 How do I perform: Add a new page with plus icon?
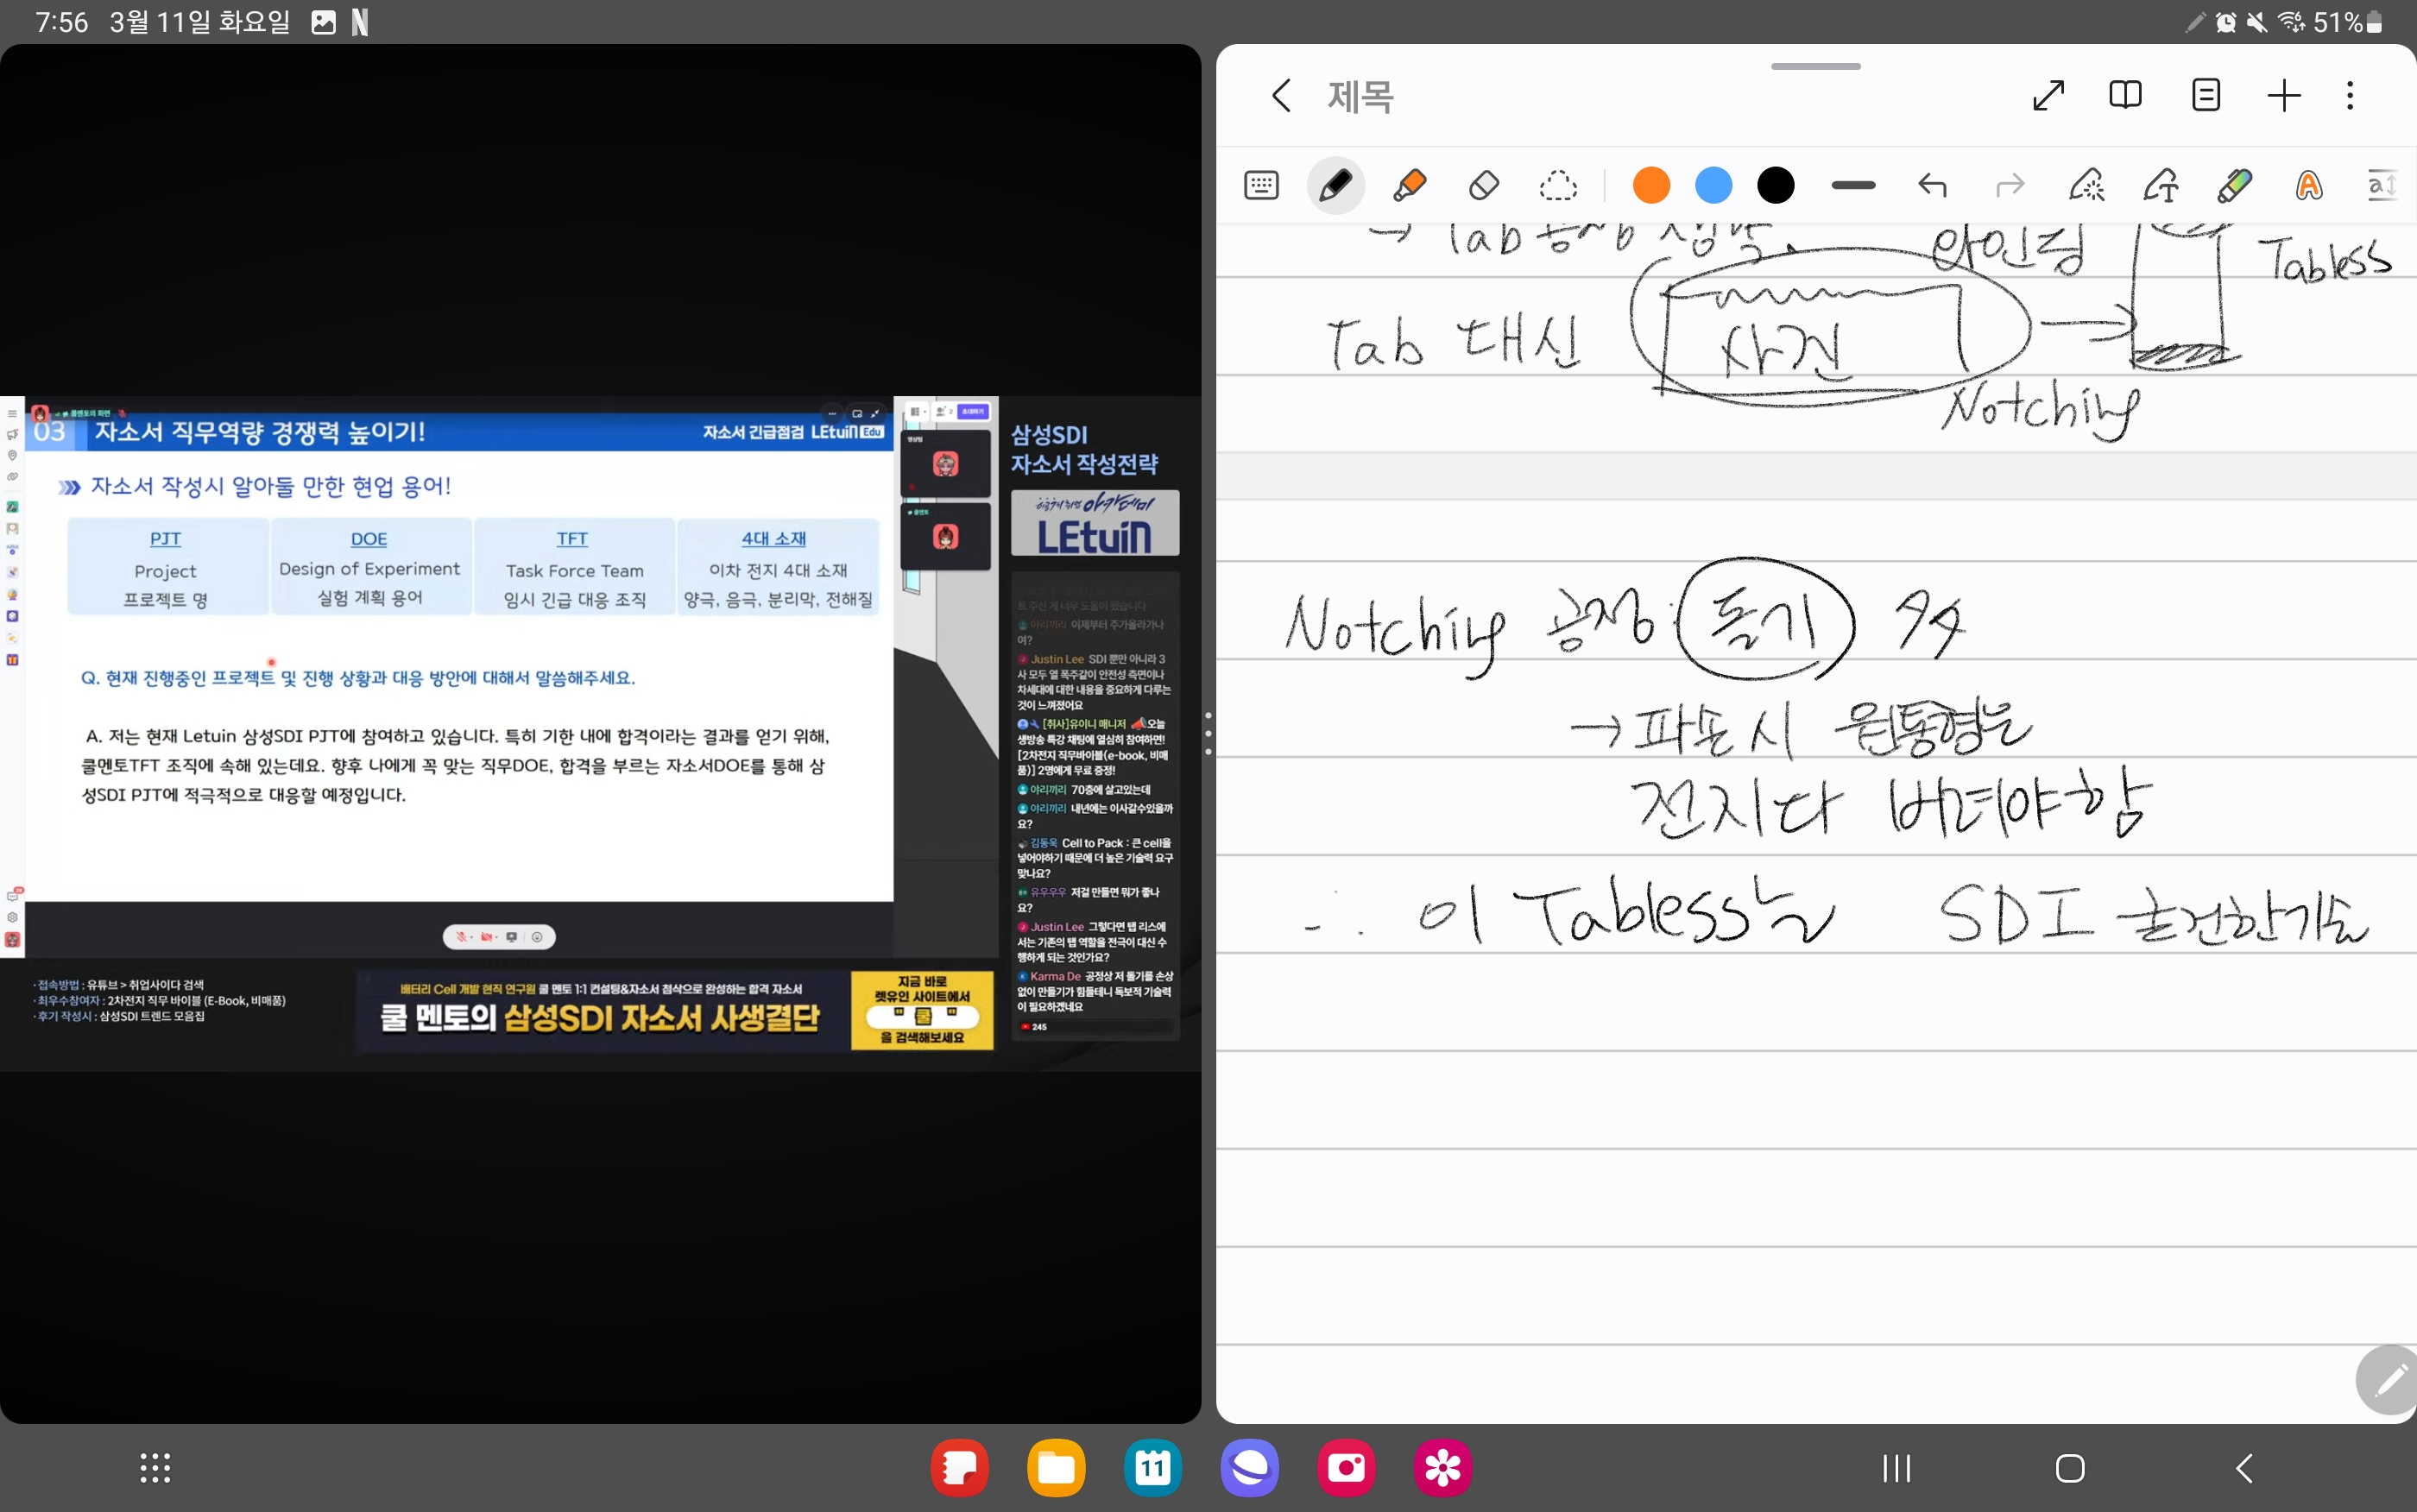[2284, 96]
